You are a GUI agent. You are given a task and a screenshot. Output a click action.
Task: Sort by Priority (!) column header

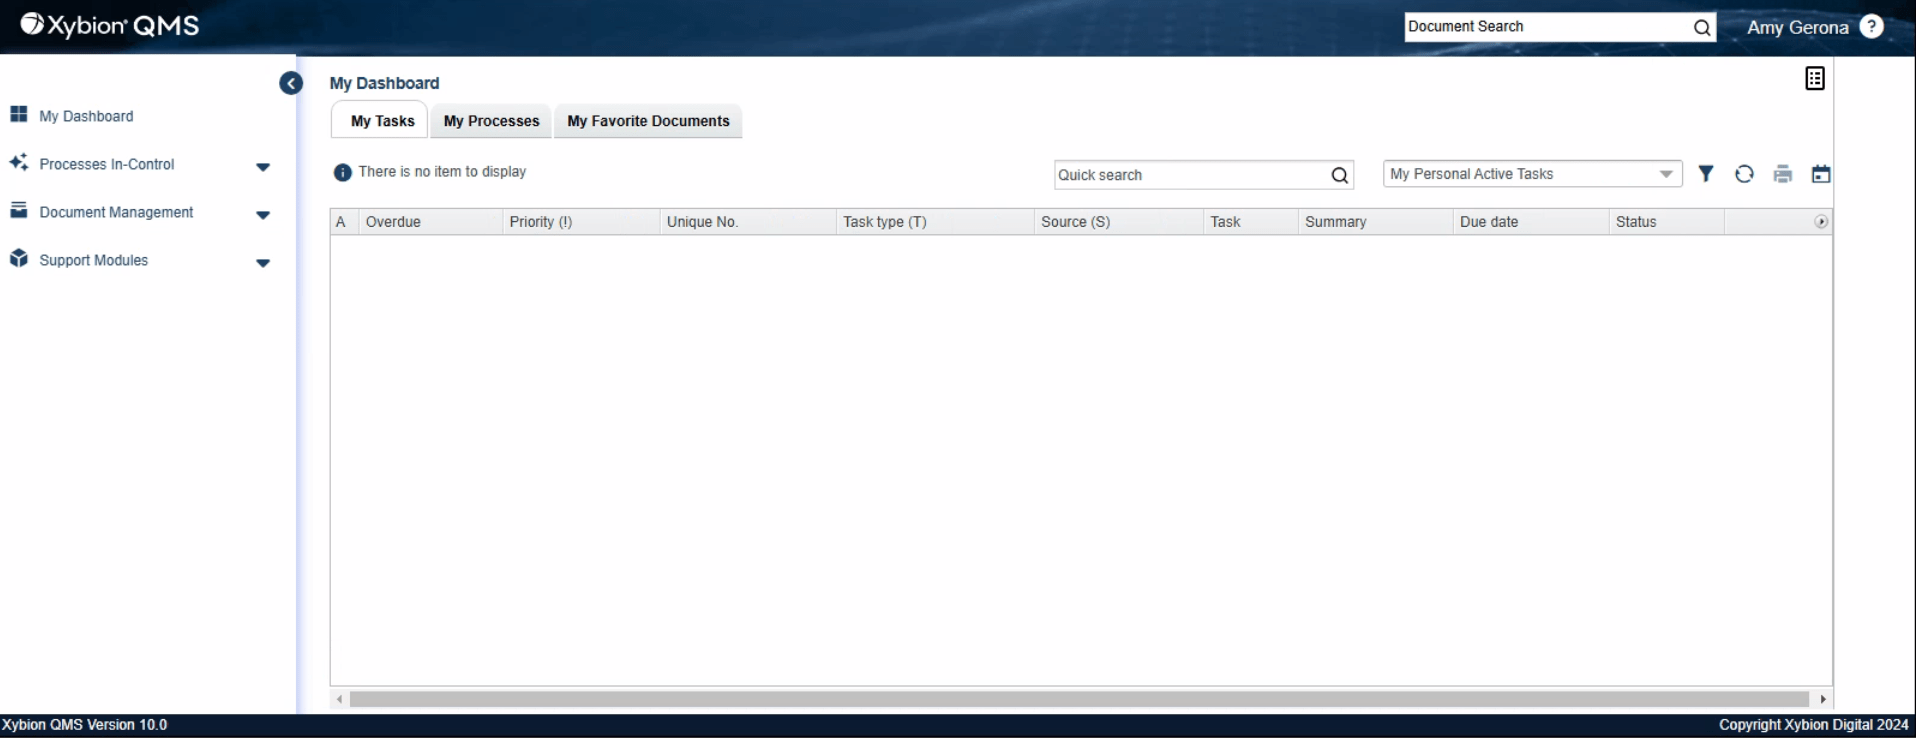(581, 222)
